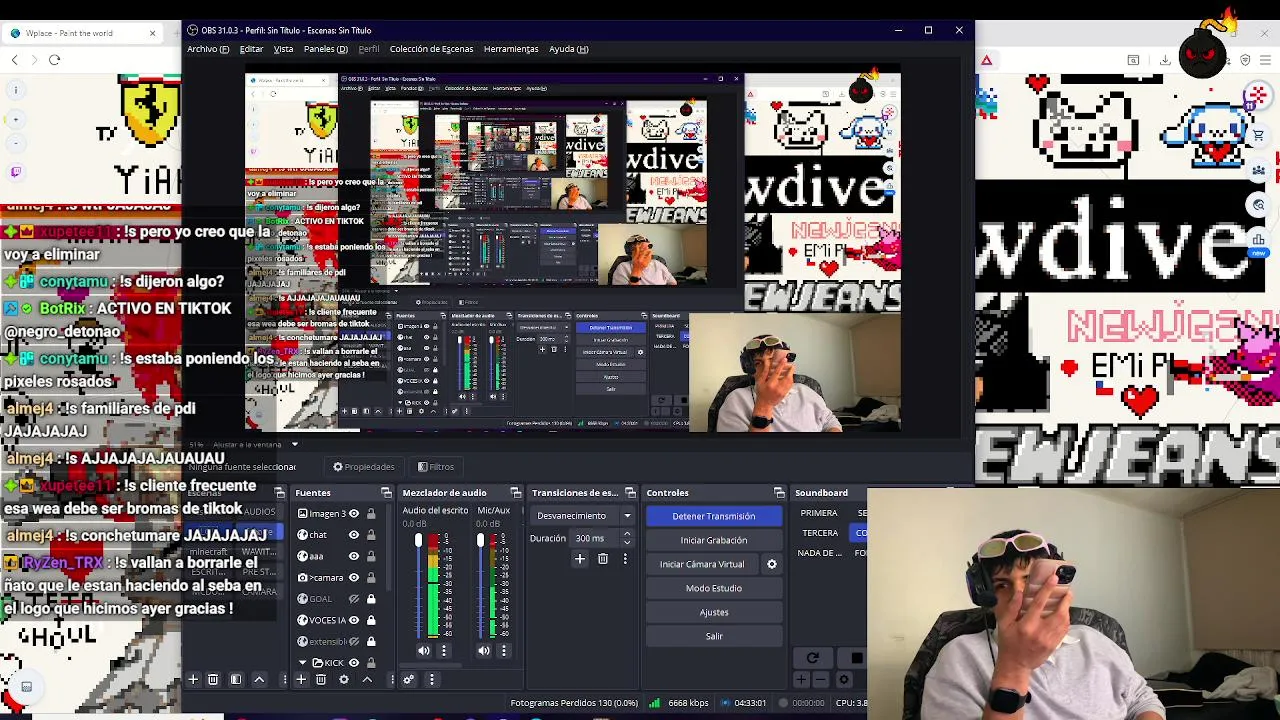1280x720 pixels.
Task: Toggle visibility of chat source
Action: click(x=353, y=535)
